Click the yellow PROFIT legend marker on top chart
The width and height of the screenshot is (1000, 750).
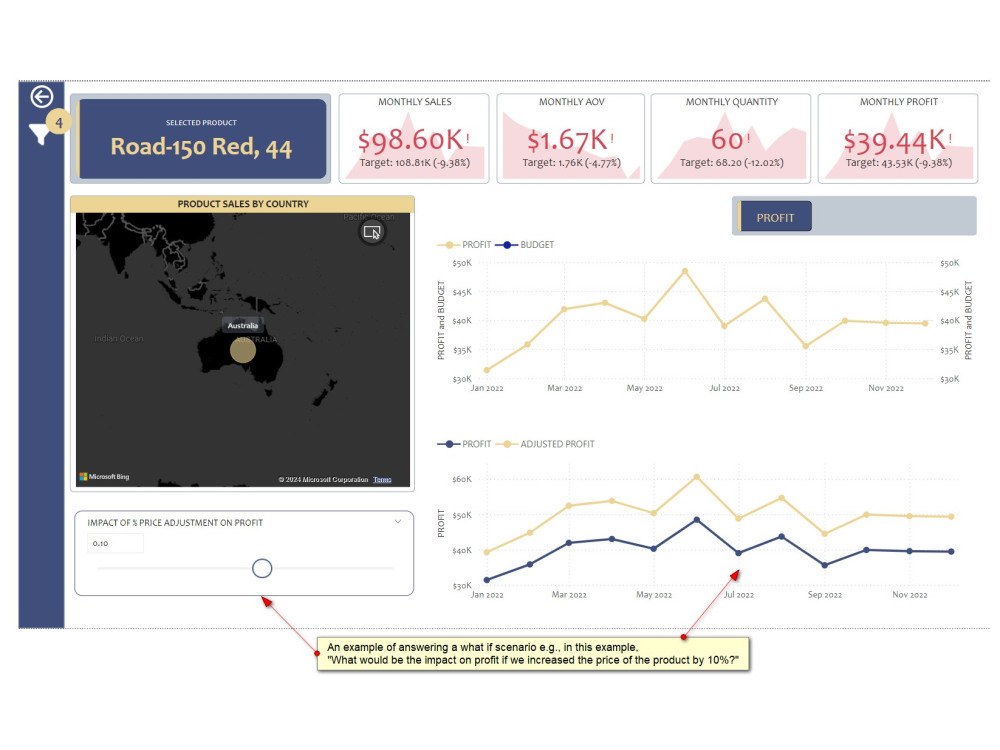tap(450, 245)
